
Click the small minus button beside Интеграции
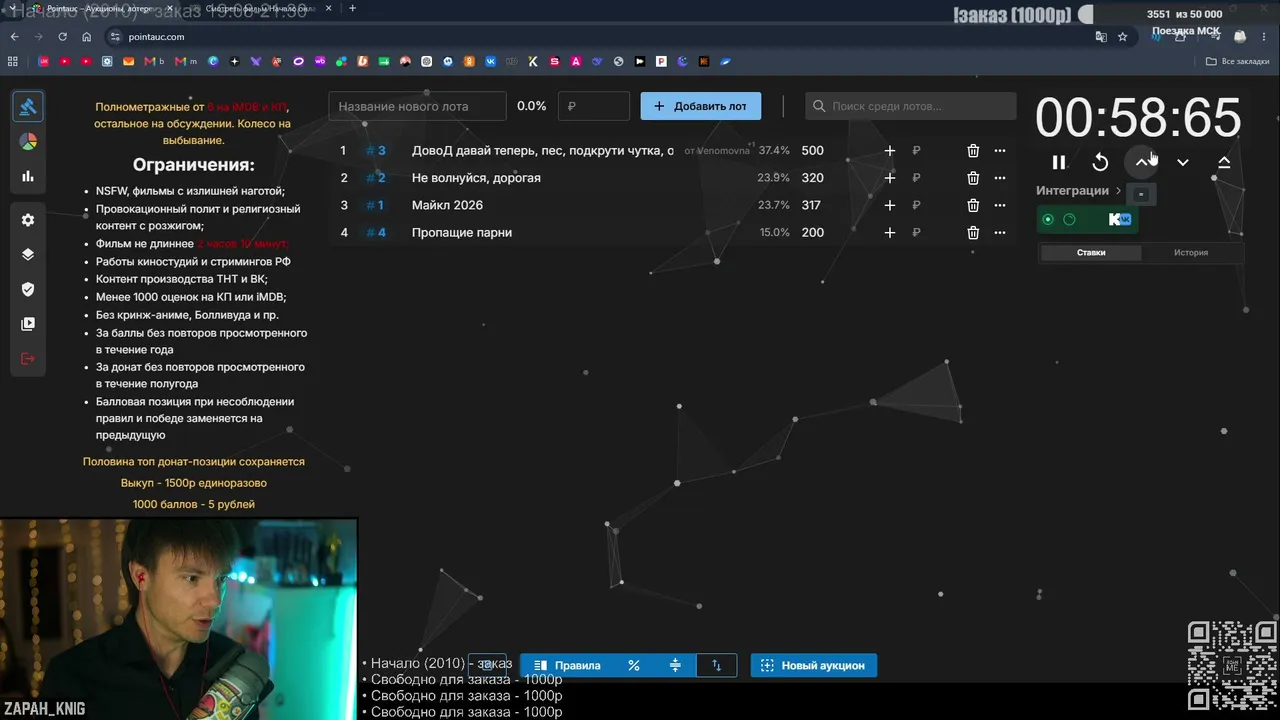1141,195
